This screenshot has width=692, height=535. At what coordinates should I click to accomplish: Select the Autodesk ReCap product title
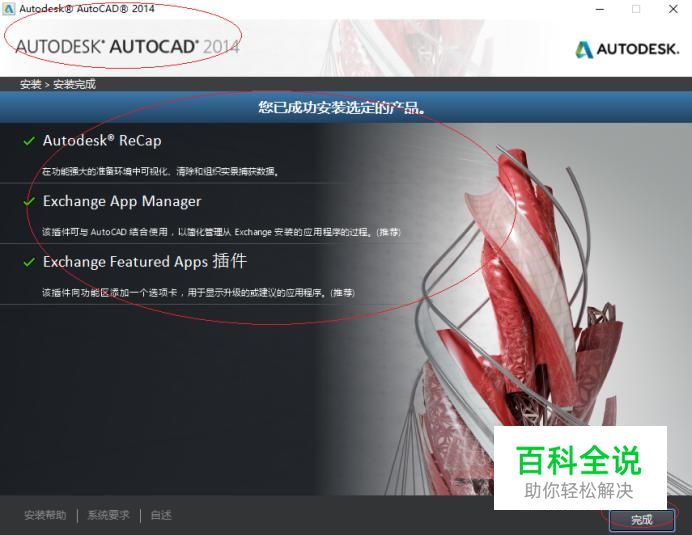pos(102,141)
